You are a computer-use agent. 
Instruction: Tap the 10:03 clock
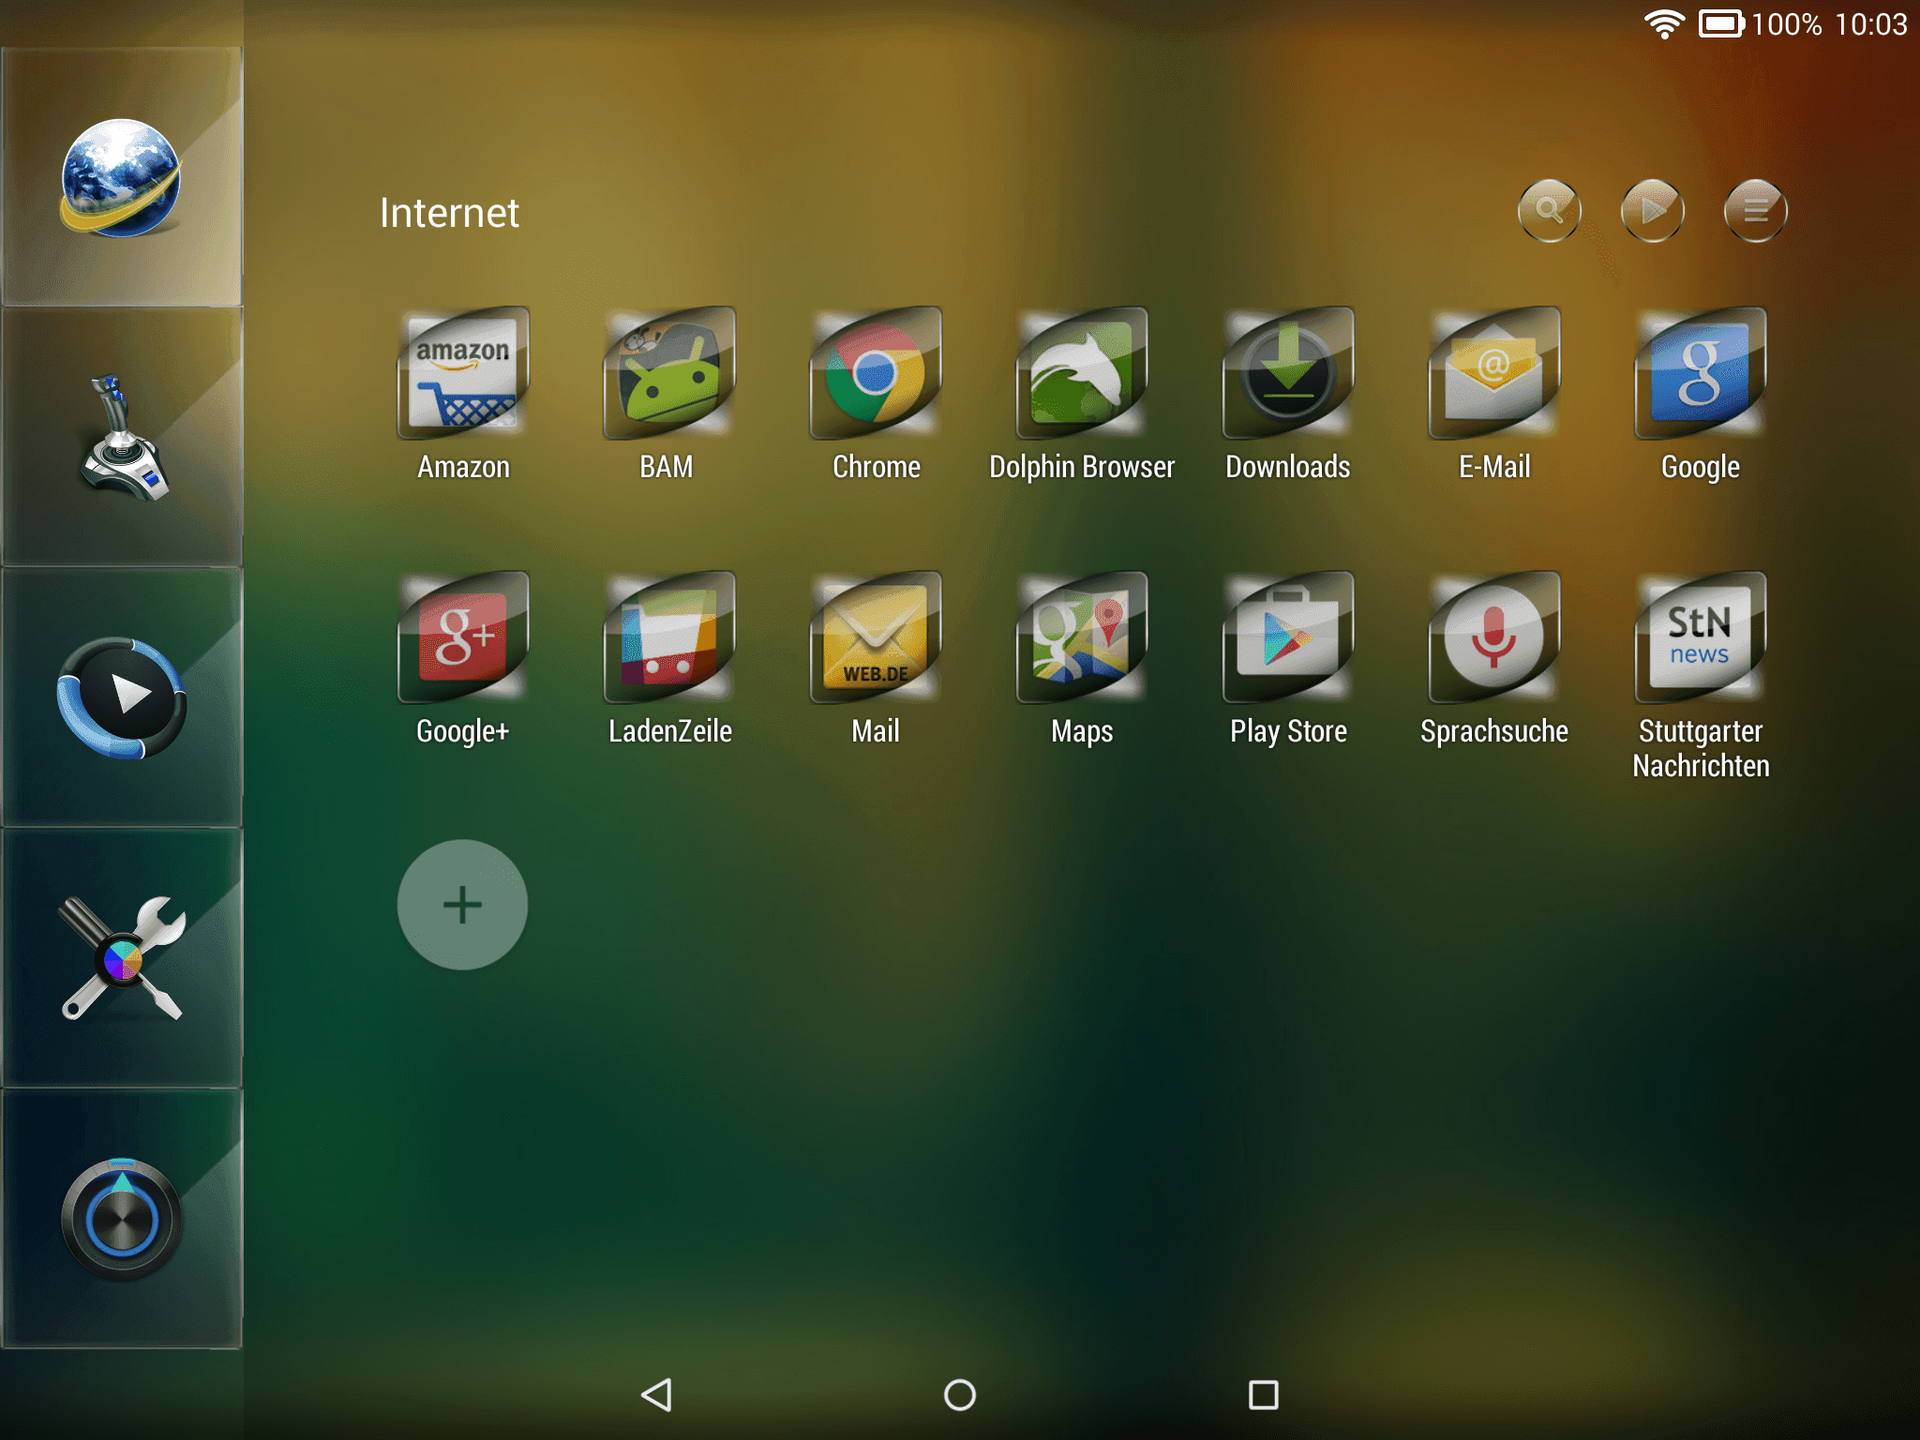coord(1871,24)
